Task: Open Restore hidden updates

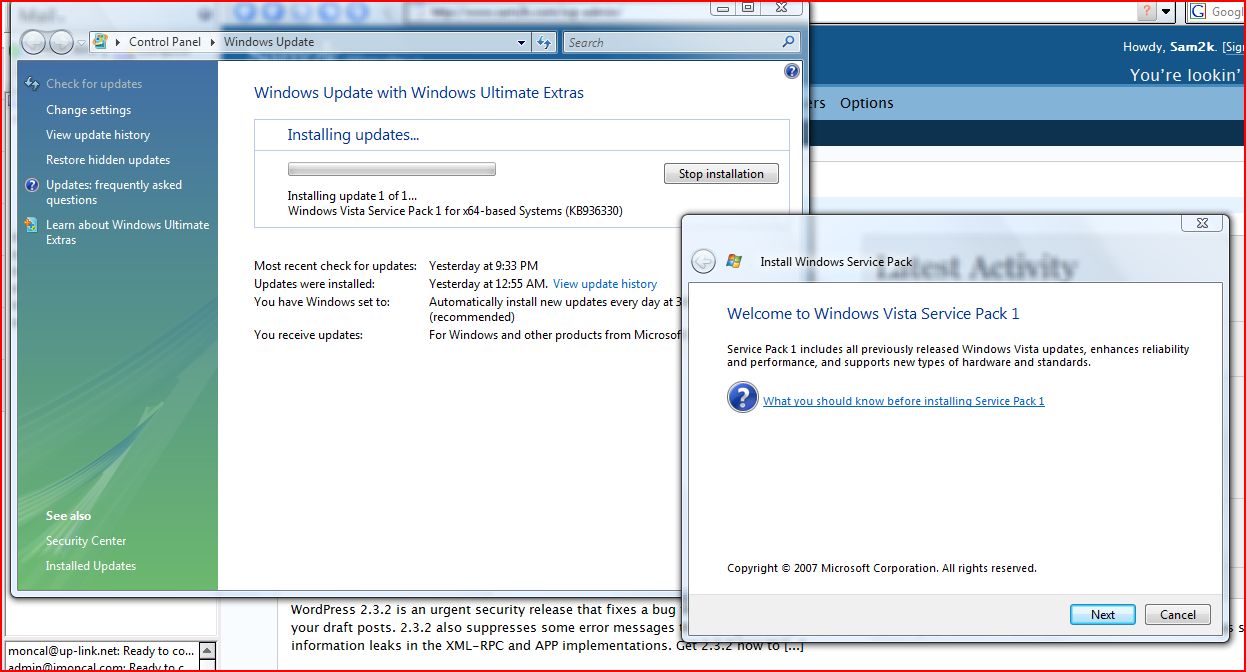Action: tap(108, 160)
